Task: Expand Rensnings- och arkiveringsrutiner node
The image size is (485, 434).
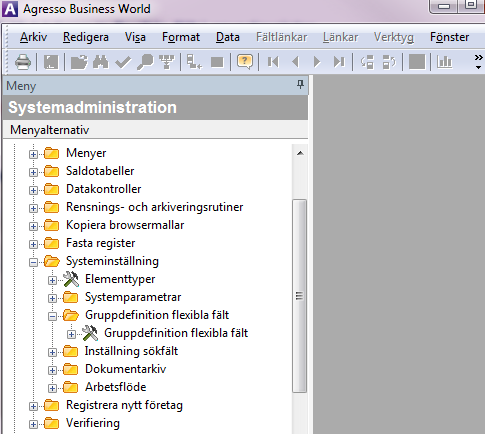Action: pyautogui.click(x=33, y=208)
